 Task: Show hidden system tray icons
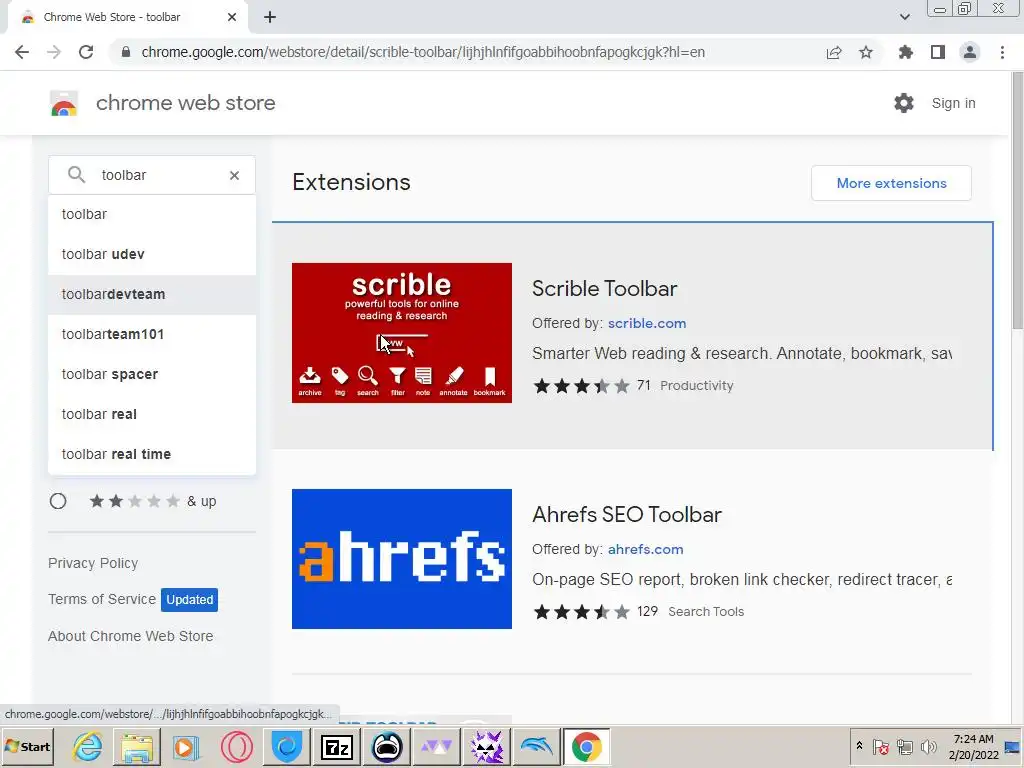[859, 746]
